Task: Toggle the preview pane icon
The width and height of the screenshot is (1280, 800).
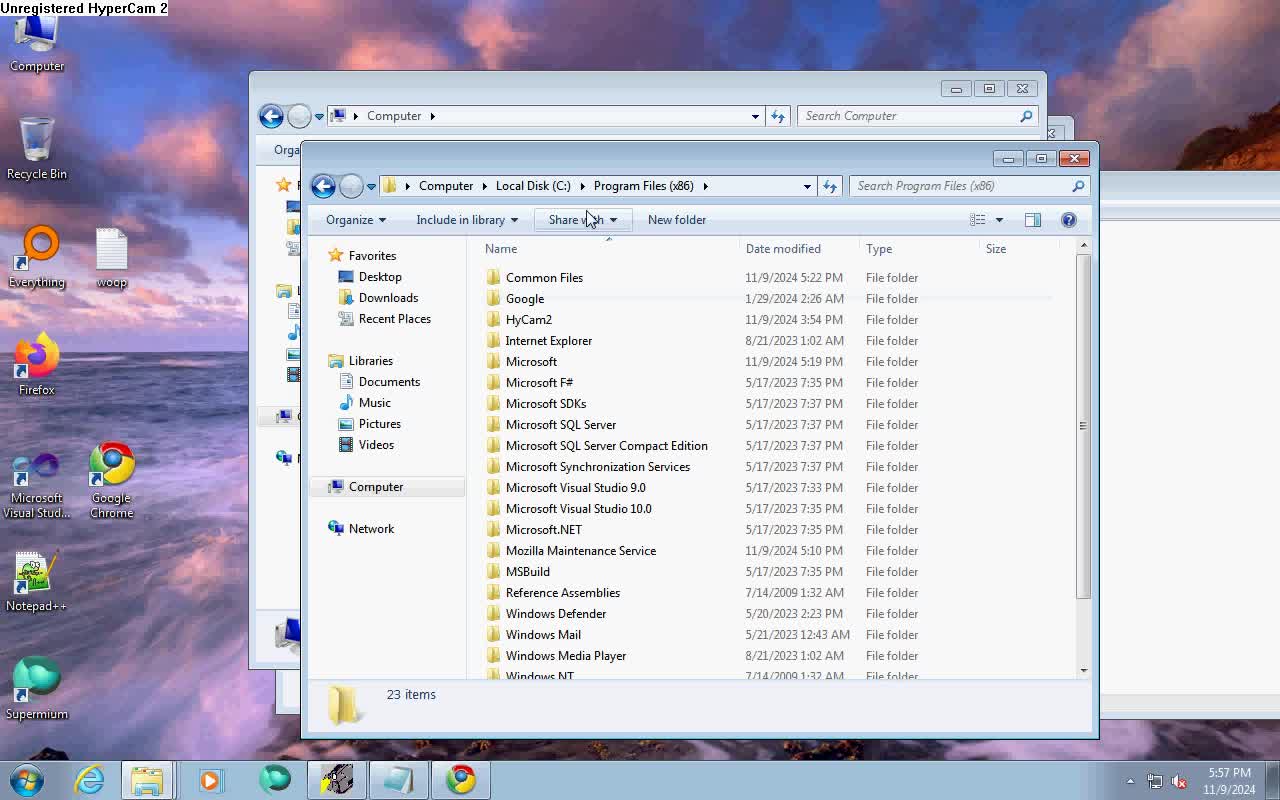Action: click(x=1033, y=220)
